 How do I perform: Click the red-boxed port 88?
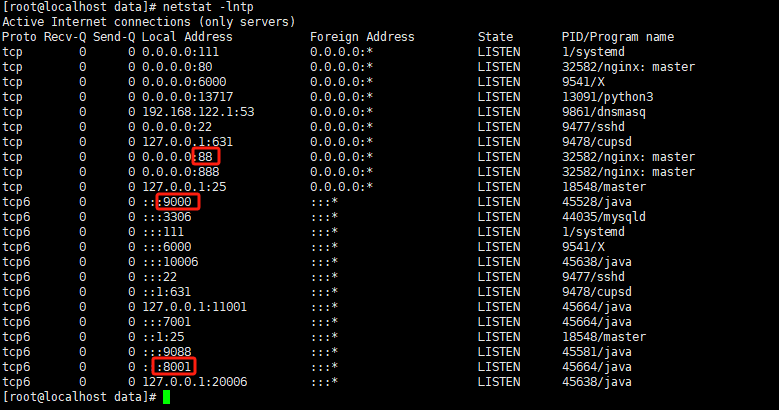207,157
